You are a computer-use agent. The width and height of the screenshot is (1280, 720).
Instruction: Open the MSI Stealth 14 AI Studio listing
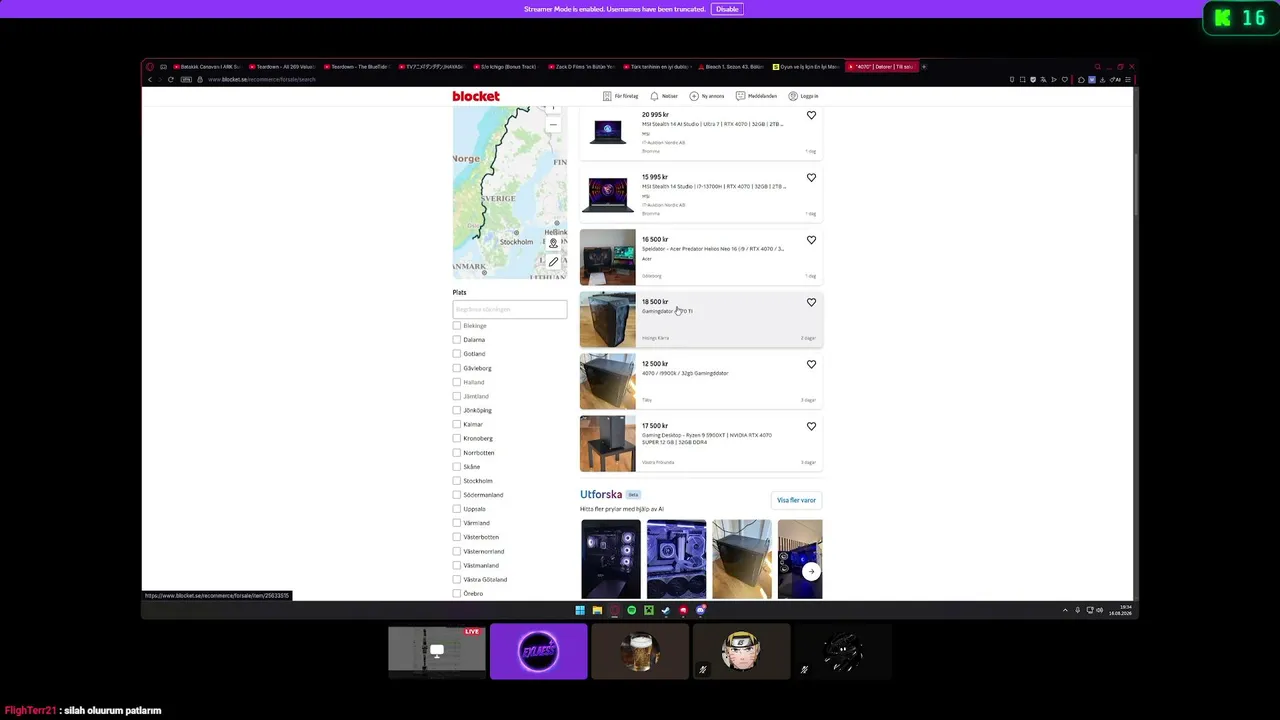[713, 124]
